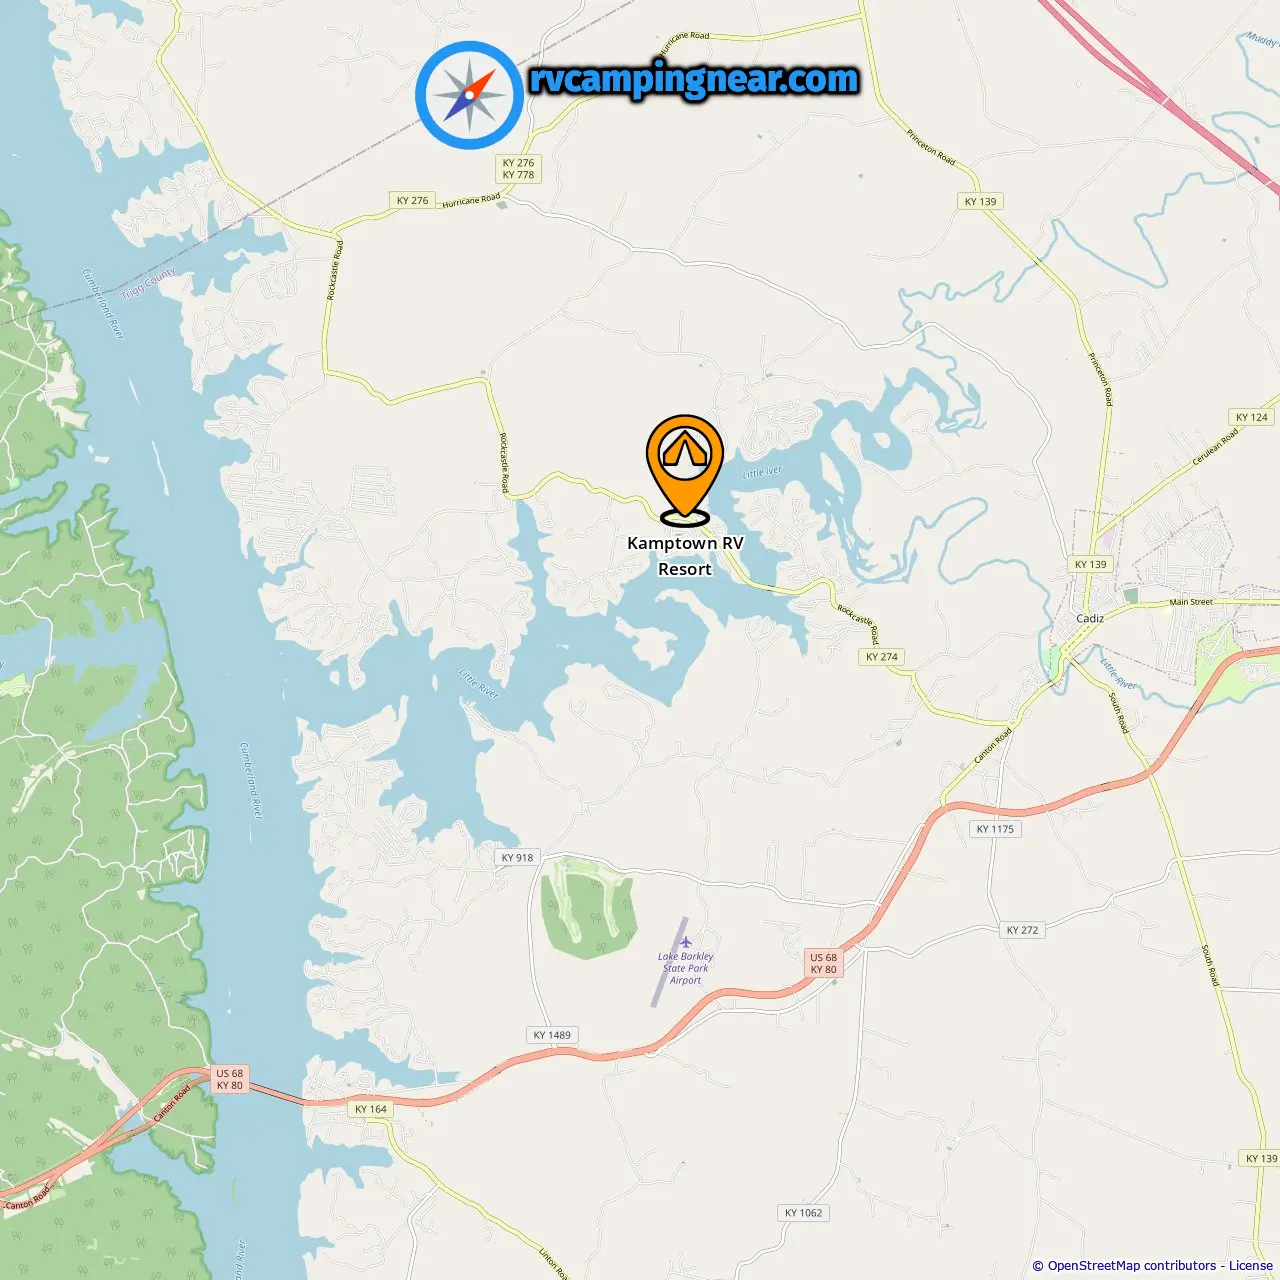The width and height of the screenshot is (1280, 1280).
Task: Click the green golf course area
Action: coord(588,906)
